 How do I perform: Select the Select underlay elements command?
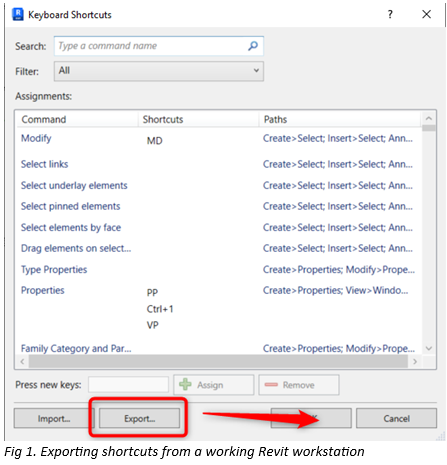pos(74,185)
